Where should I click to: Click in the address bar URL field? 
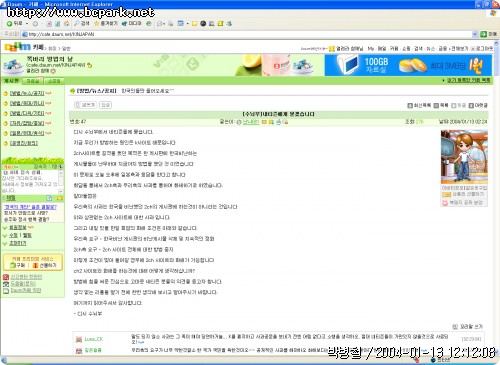click(x=247, y=34)
